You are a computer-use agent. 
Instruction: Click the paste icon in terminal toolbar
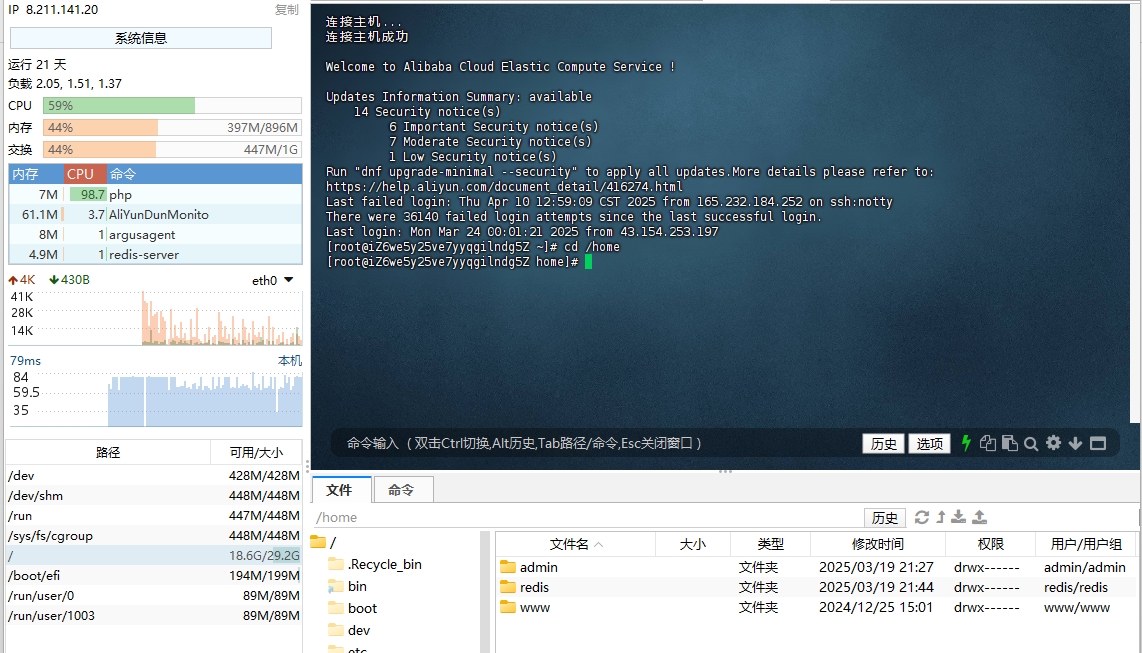1009,443
